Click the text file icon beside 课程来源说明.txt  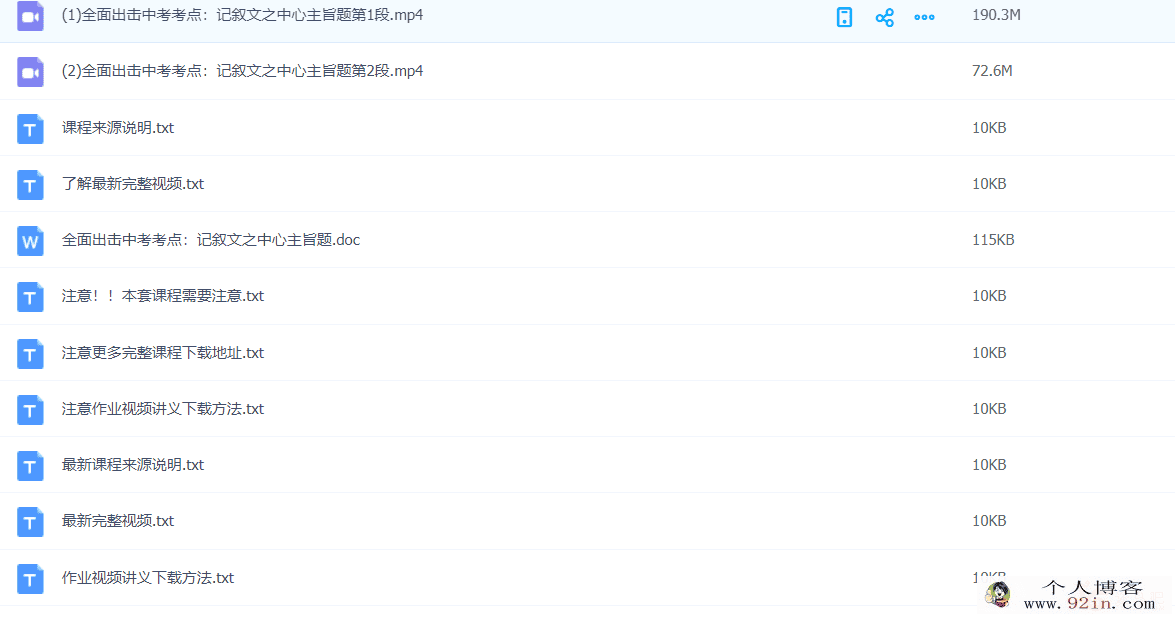point(30,129)
